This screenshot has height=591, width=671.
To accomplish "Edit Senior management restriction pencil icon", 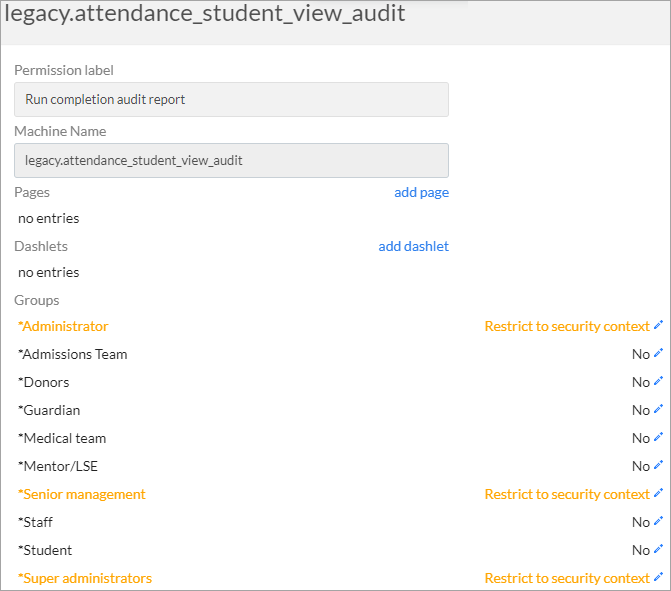I will pos(659,493).
